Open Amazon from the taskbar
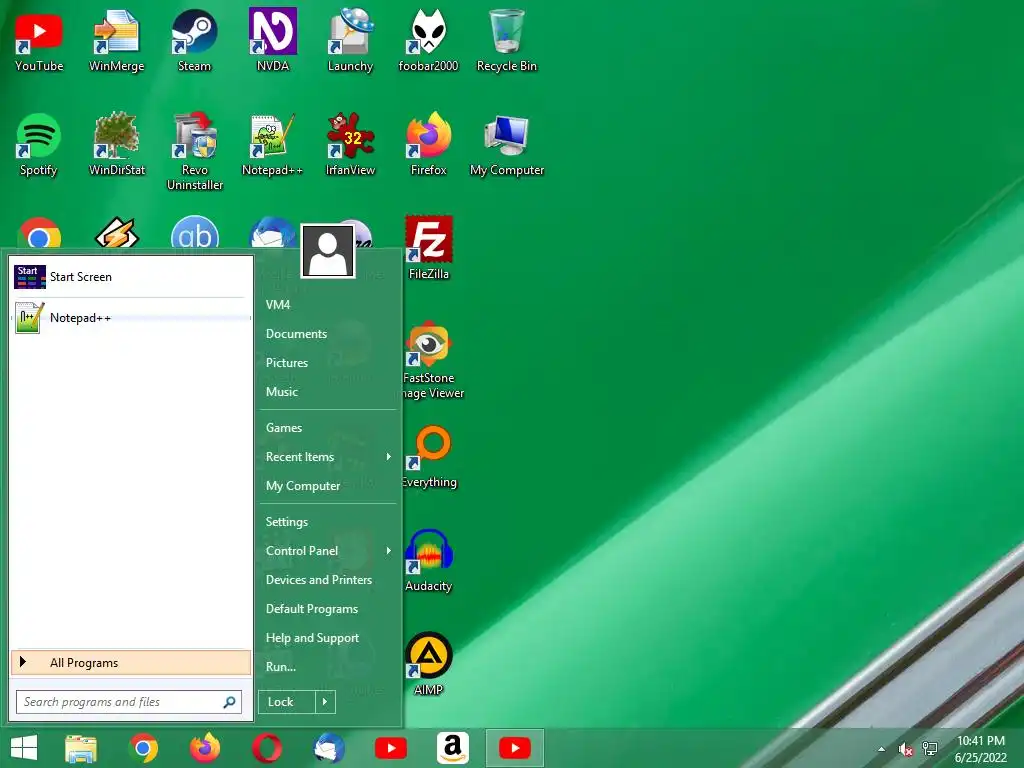Screen dimensions: 1024x768 pyautogui.click(x=453, y=748)
